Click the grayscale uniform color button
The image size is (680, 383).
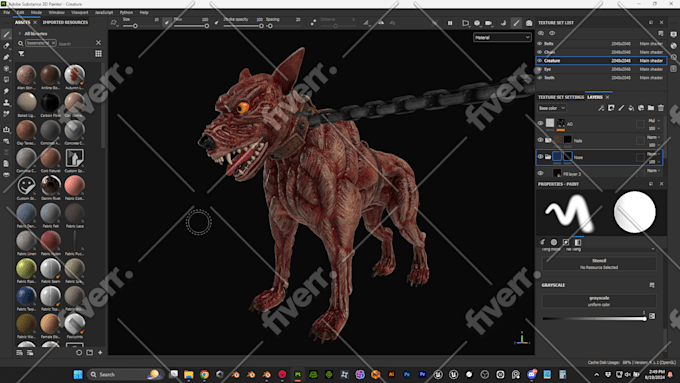(599, 301)
